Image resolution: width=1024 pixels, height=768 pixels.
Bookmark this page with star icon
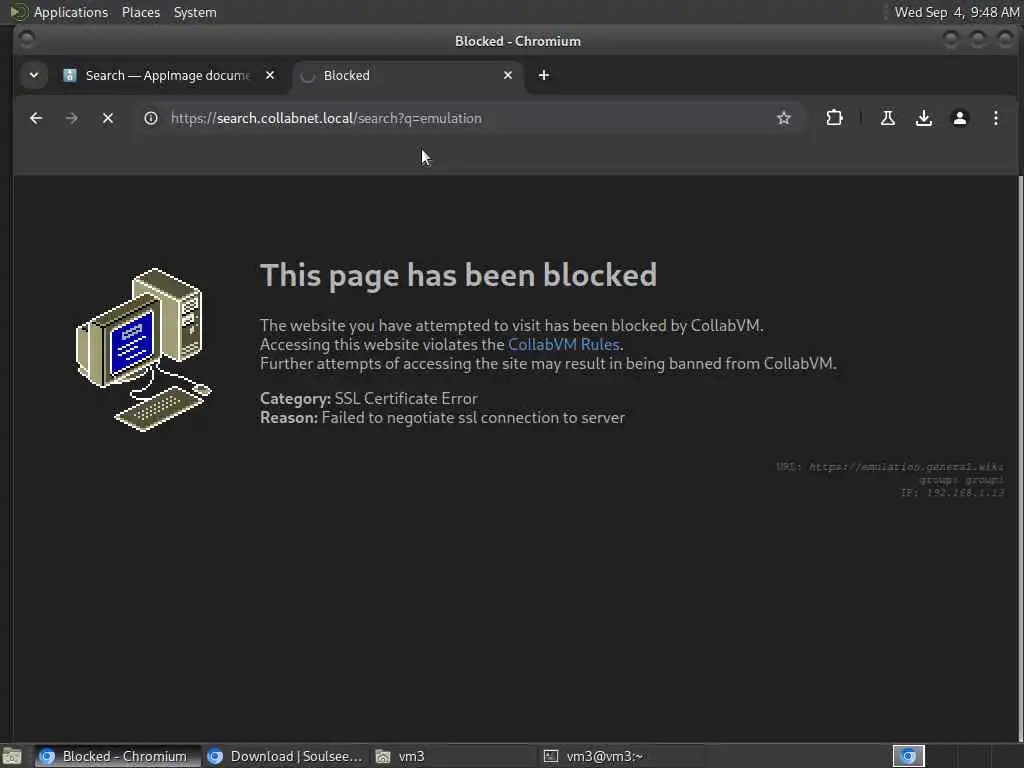click(x=784, y=118)
